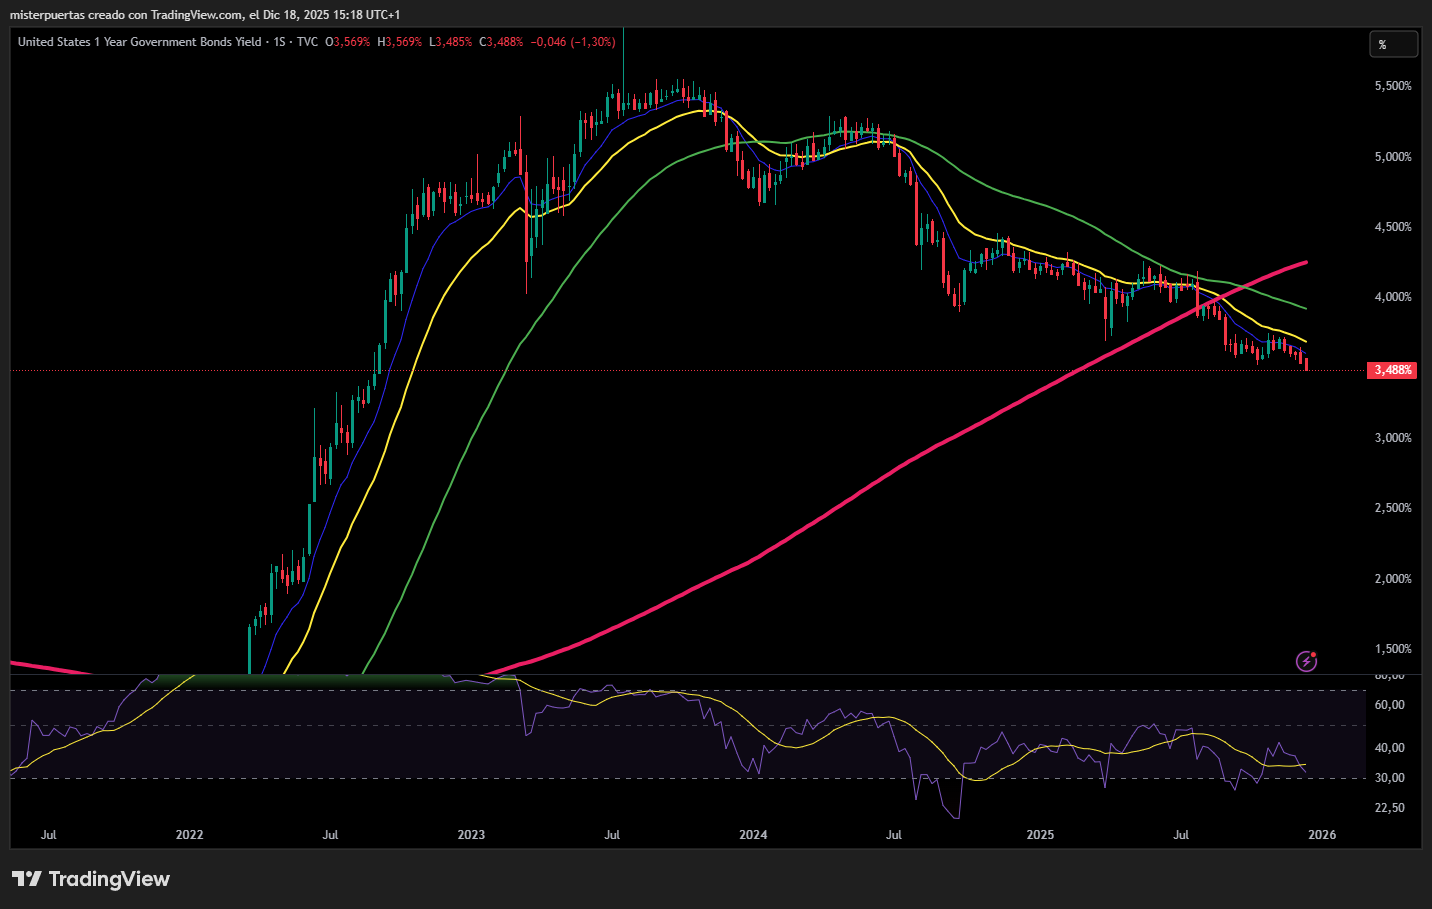Screen dimensions: 1432x909
Task: Select the 1S interval label in chart legend
Action: 279,42
